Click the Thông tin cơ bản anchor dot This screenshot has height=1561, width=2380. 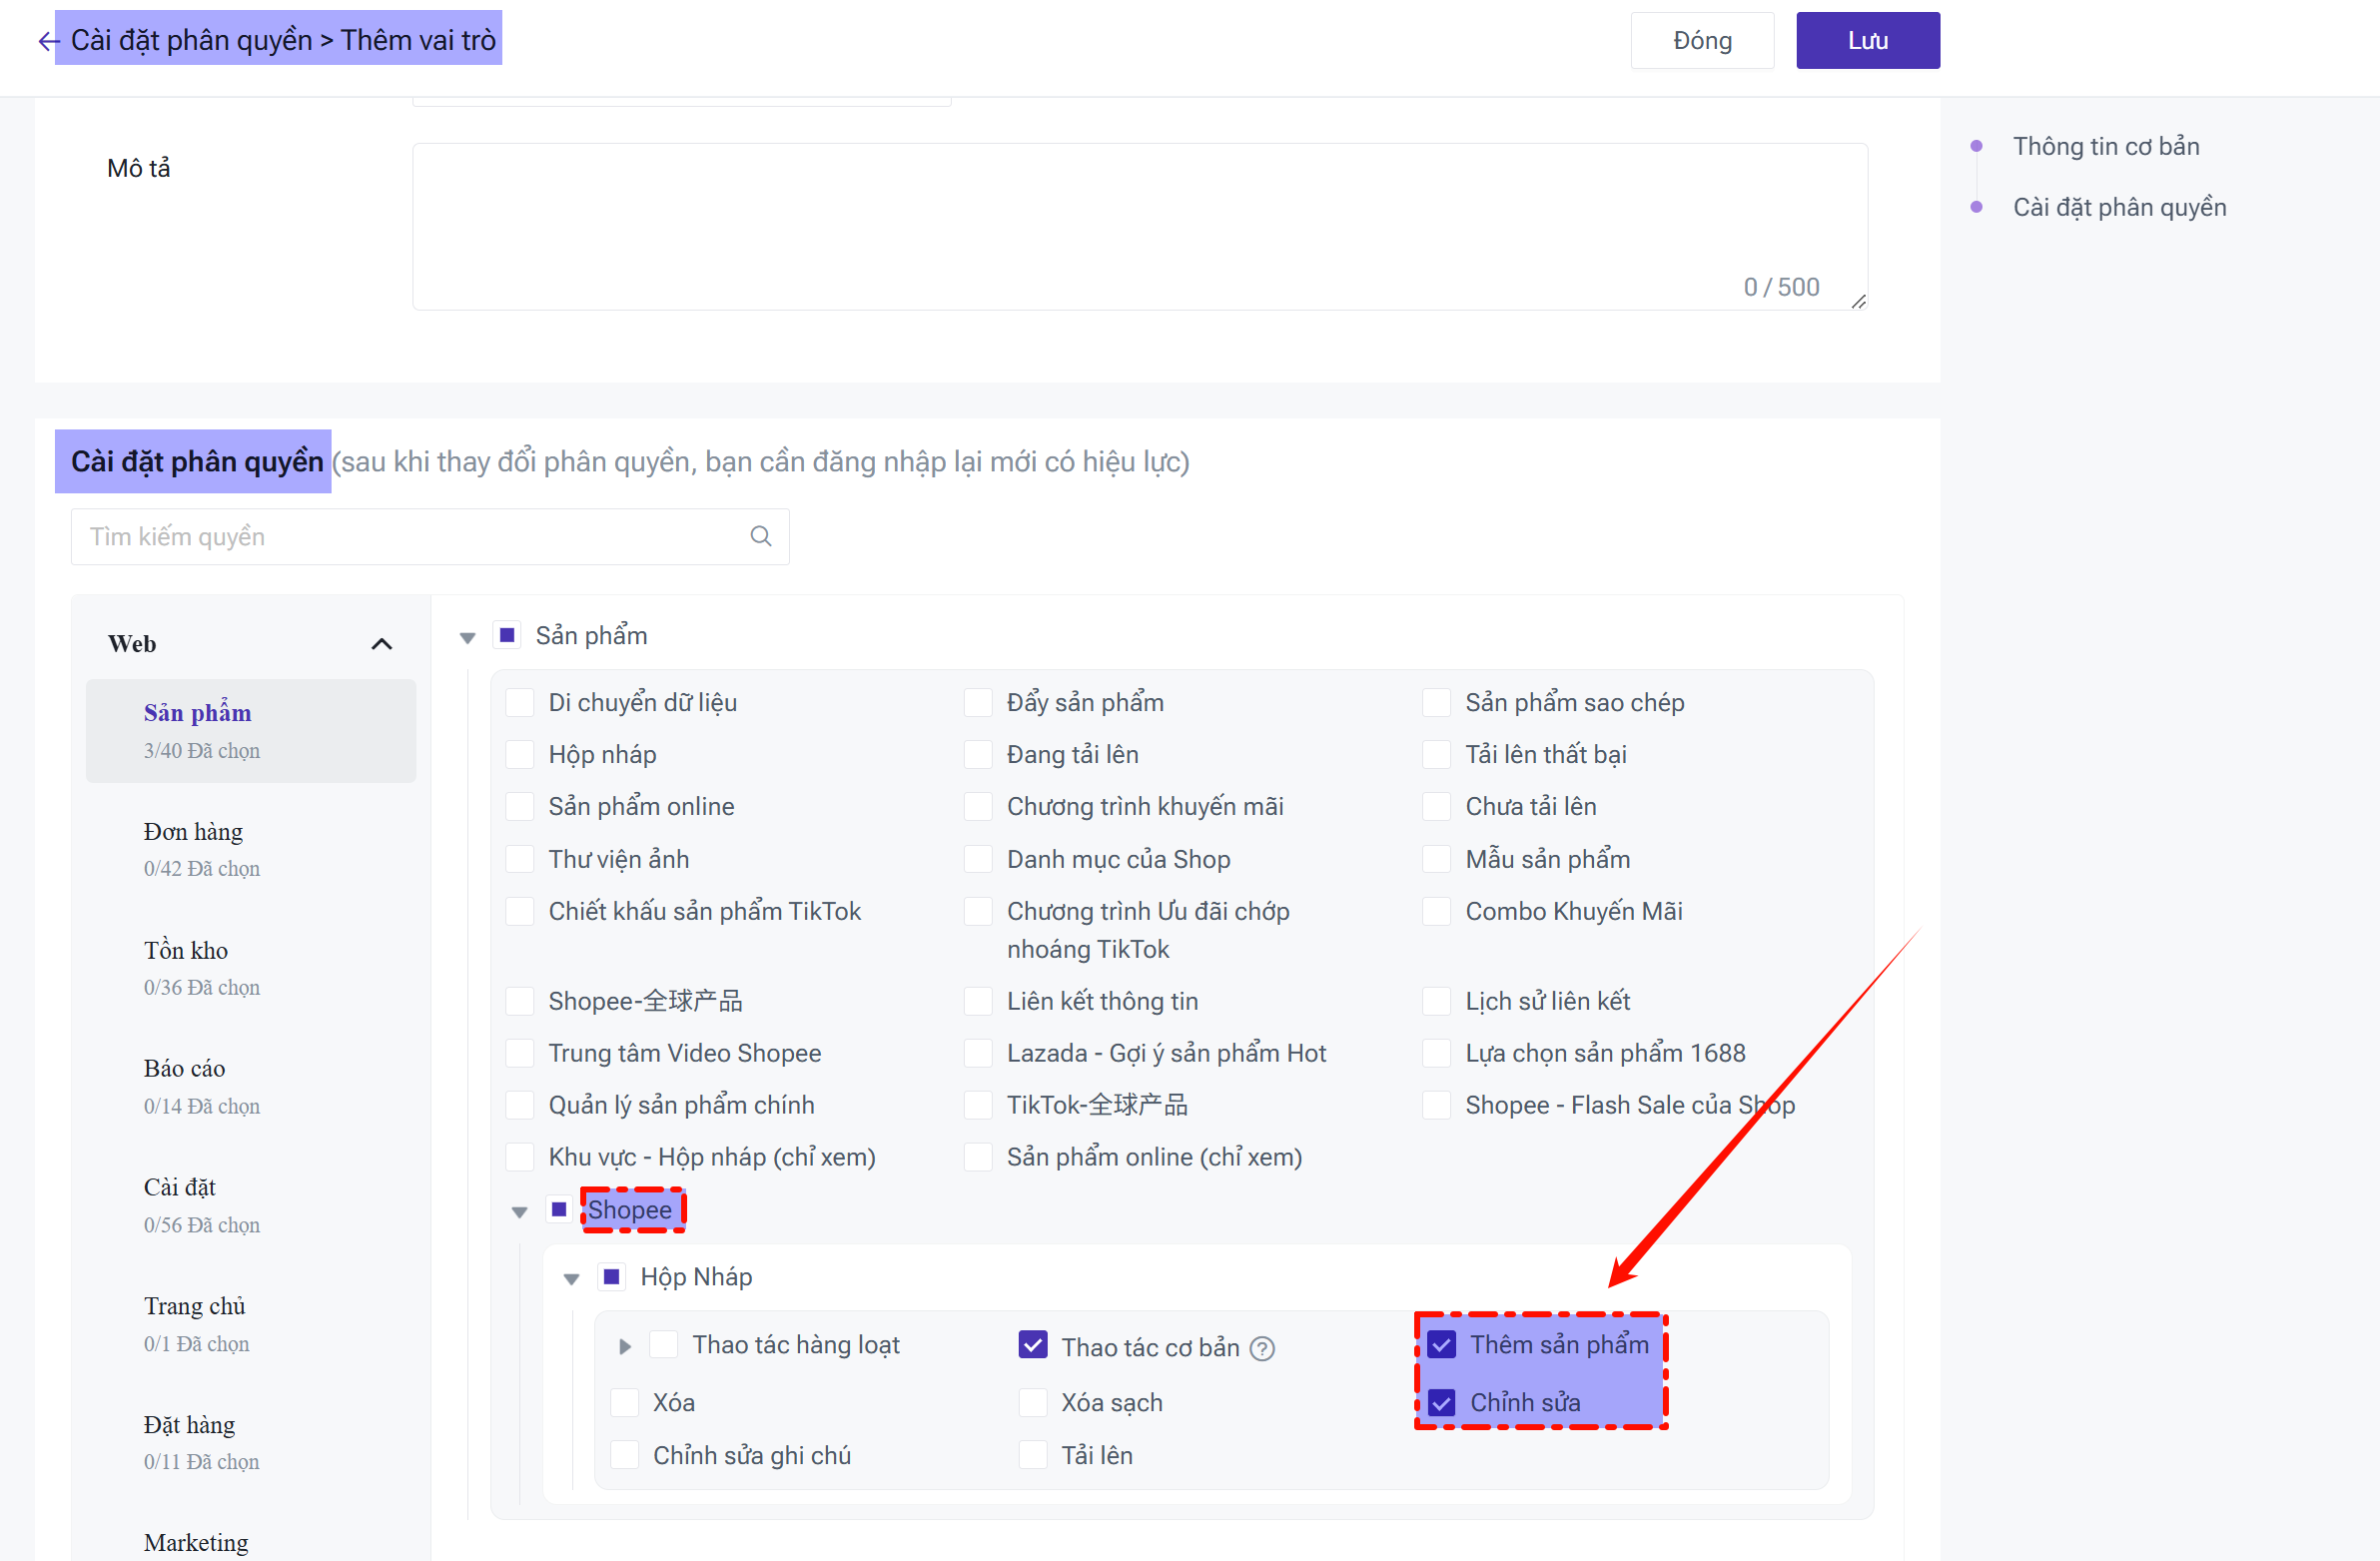(1976, 146)
